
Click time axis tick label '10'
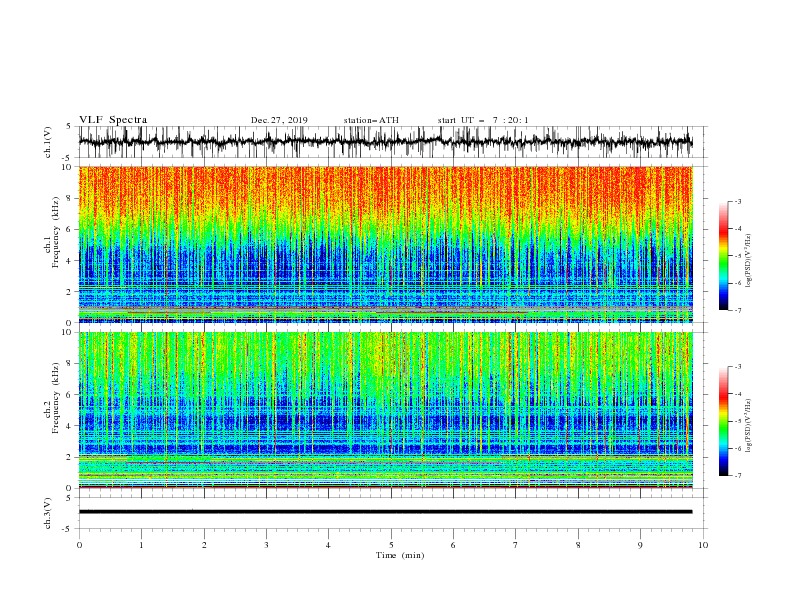point(703,545)
